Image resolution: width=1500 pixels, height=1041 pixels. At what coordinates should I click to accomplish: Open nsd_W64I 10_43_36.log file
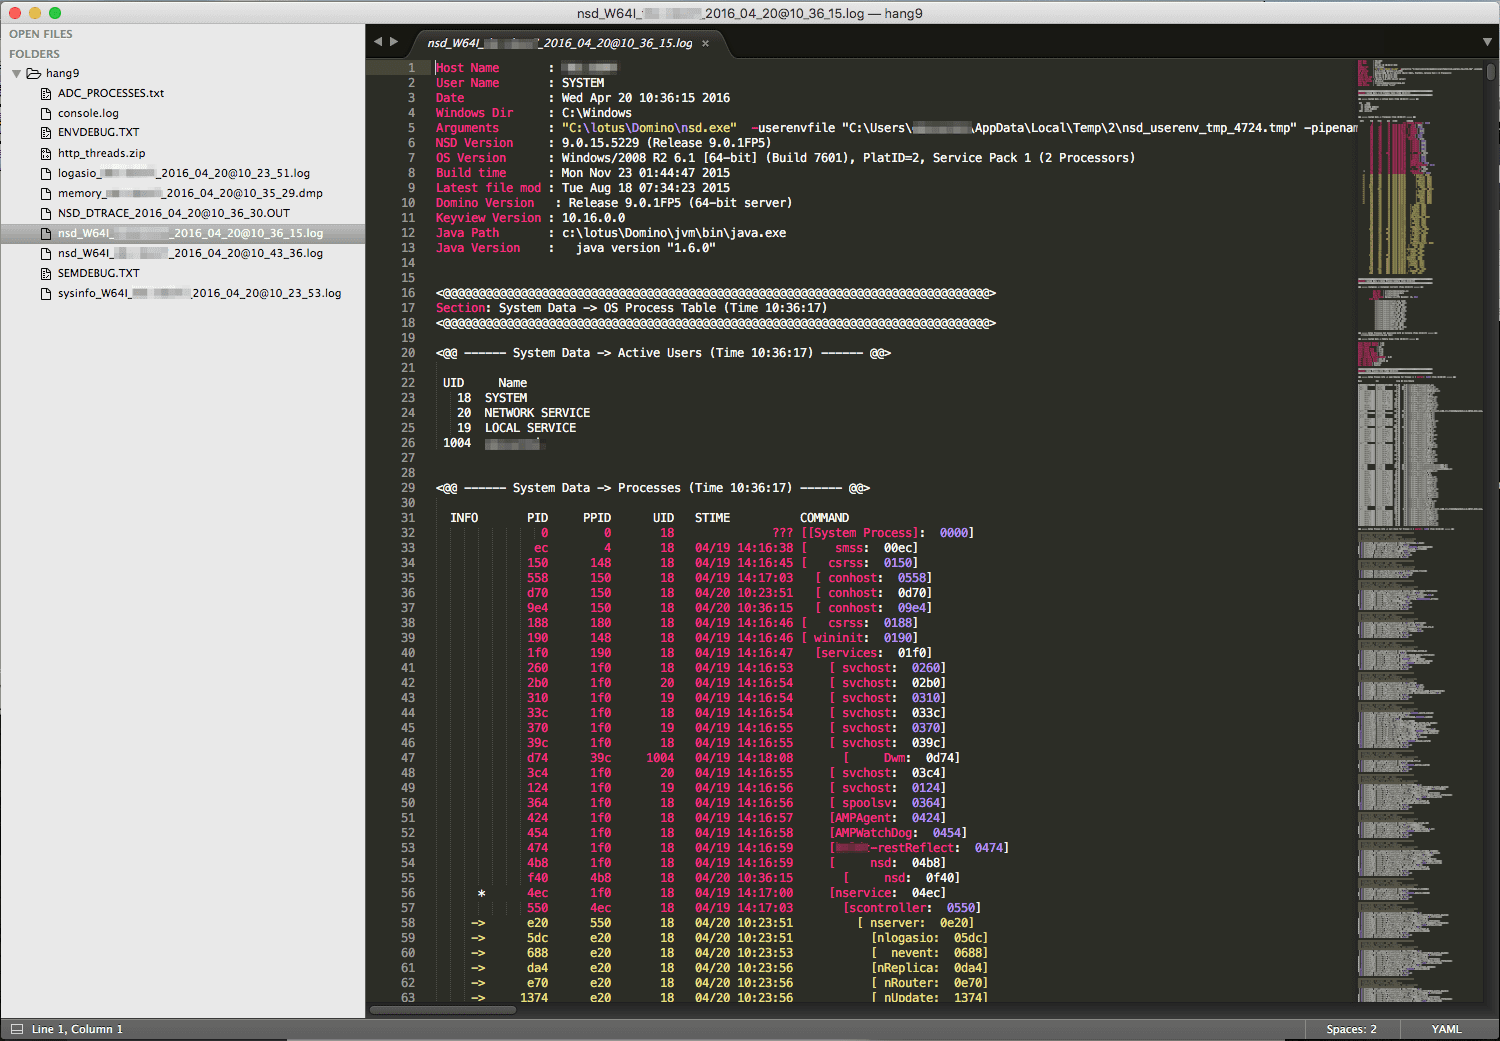pyautogui.click(x=190, y=253)
